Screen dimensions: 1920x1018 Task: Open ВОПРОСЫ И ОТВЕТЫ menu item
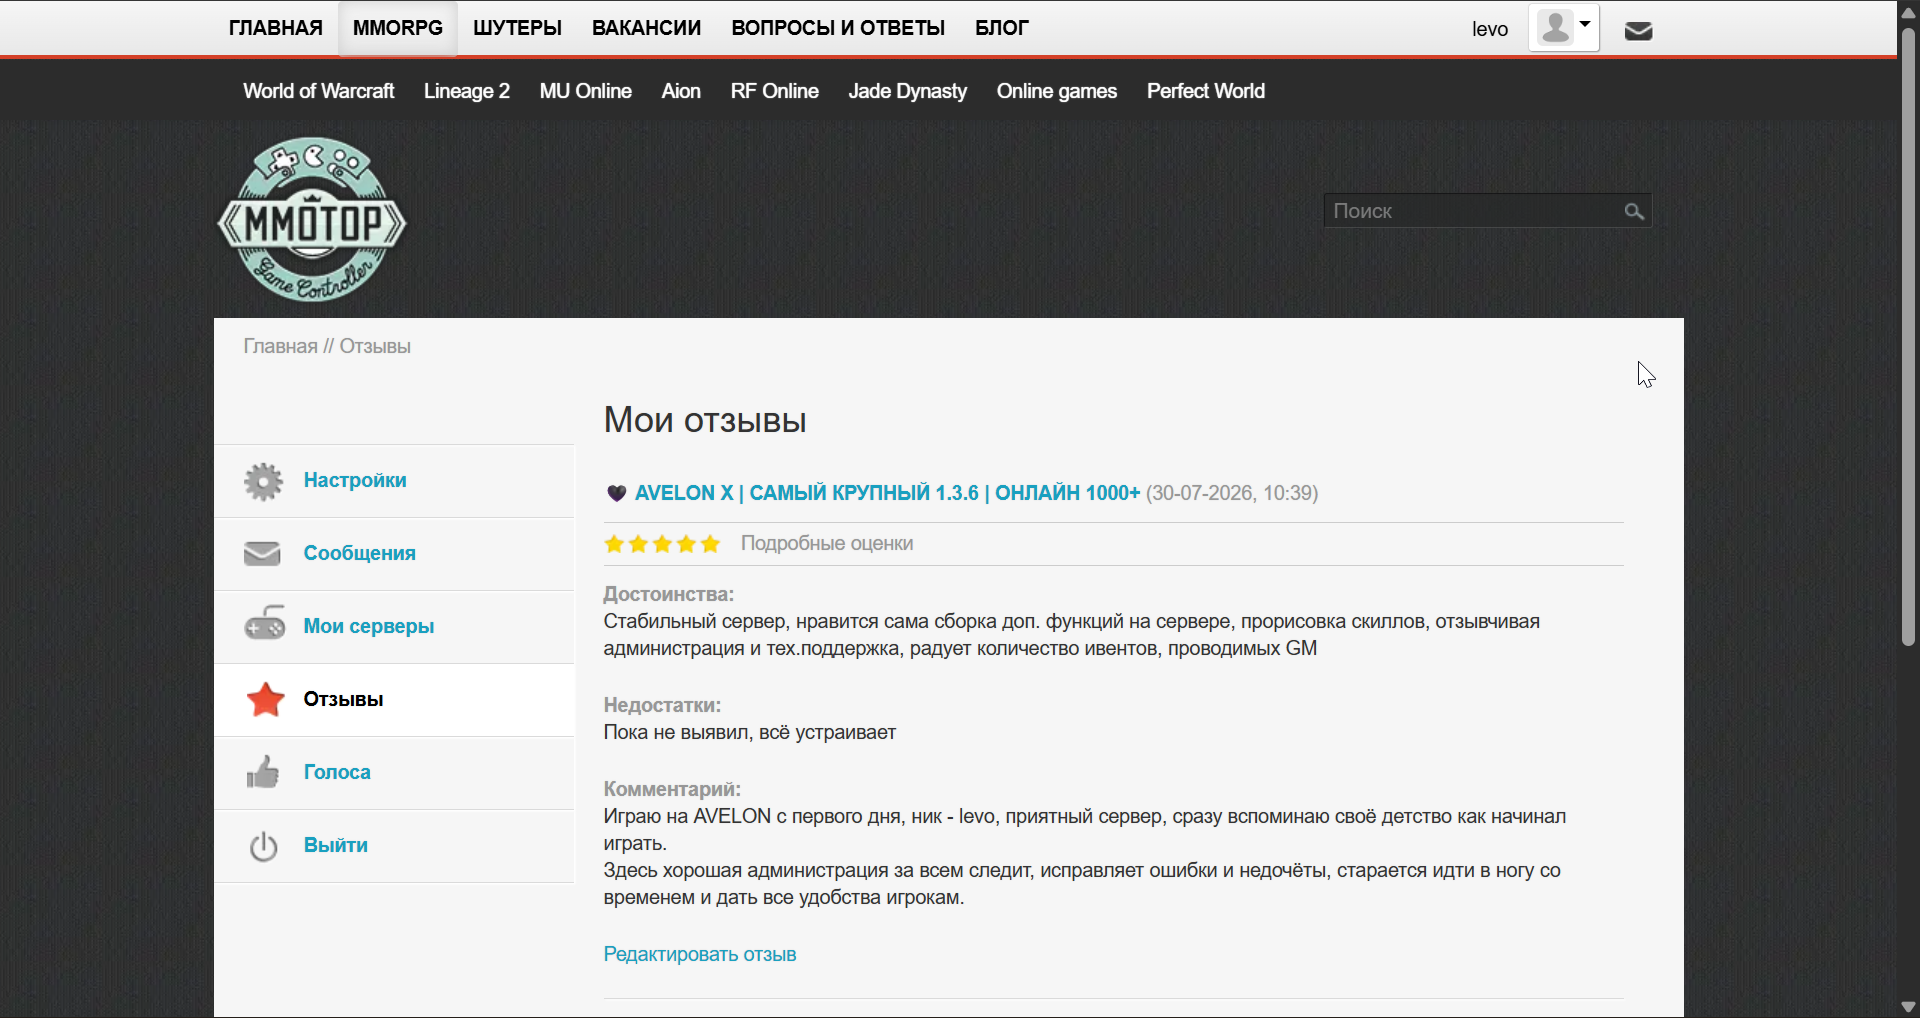[x=838, y=28]
